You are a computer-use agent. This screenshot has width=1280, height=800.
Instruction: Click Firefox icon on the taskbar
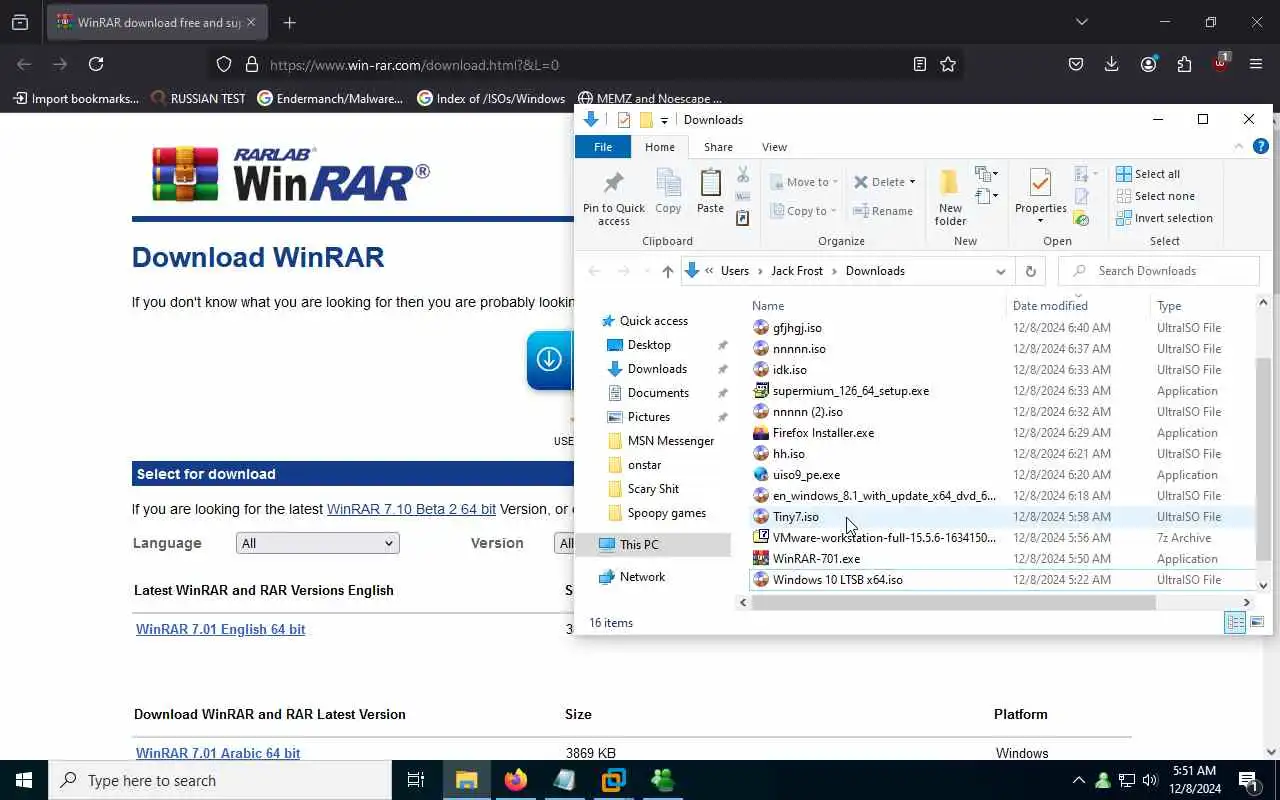(x=516, y=780)
